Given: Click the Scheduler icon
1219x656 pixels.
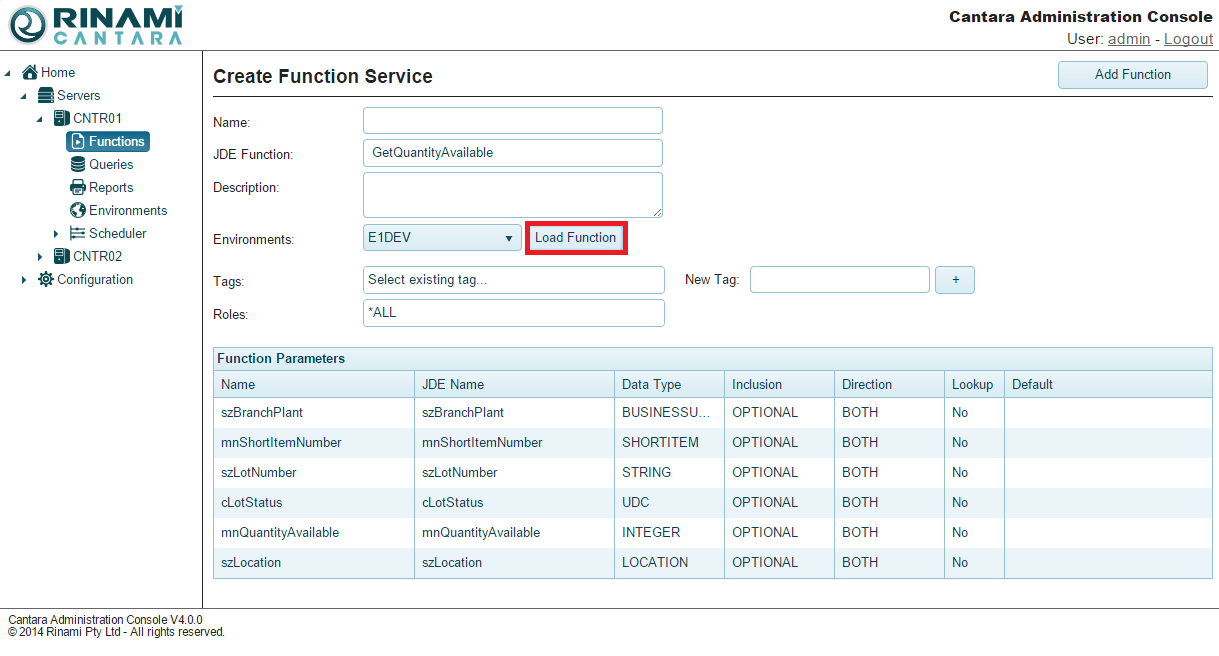Looking at the screenshot, I should 78,233.
